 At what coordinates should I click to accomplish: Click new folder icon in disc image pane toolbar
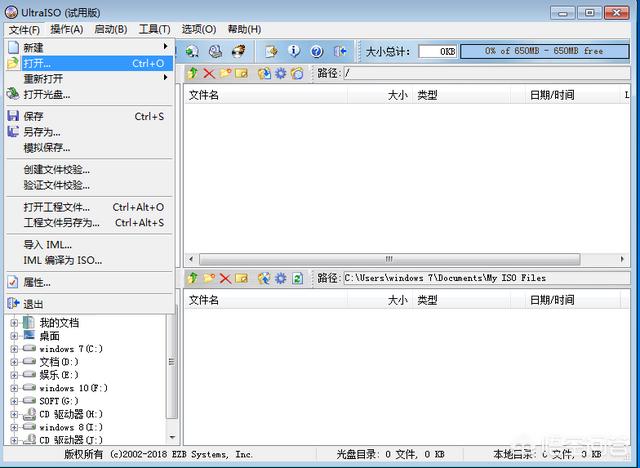225,73
